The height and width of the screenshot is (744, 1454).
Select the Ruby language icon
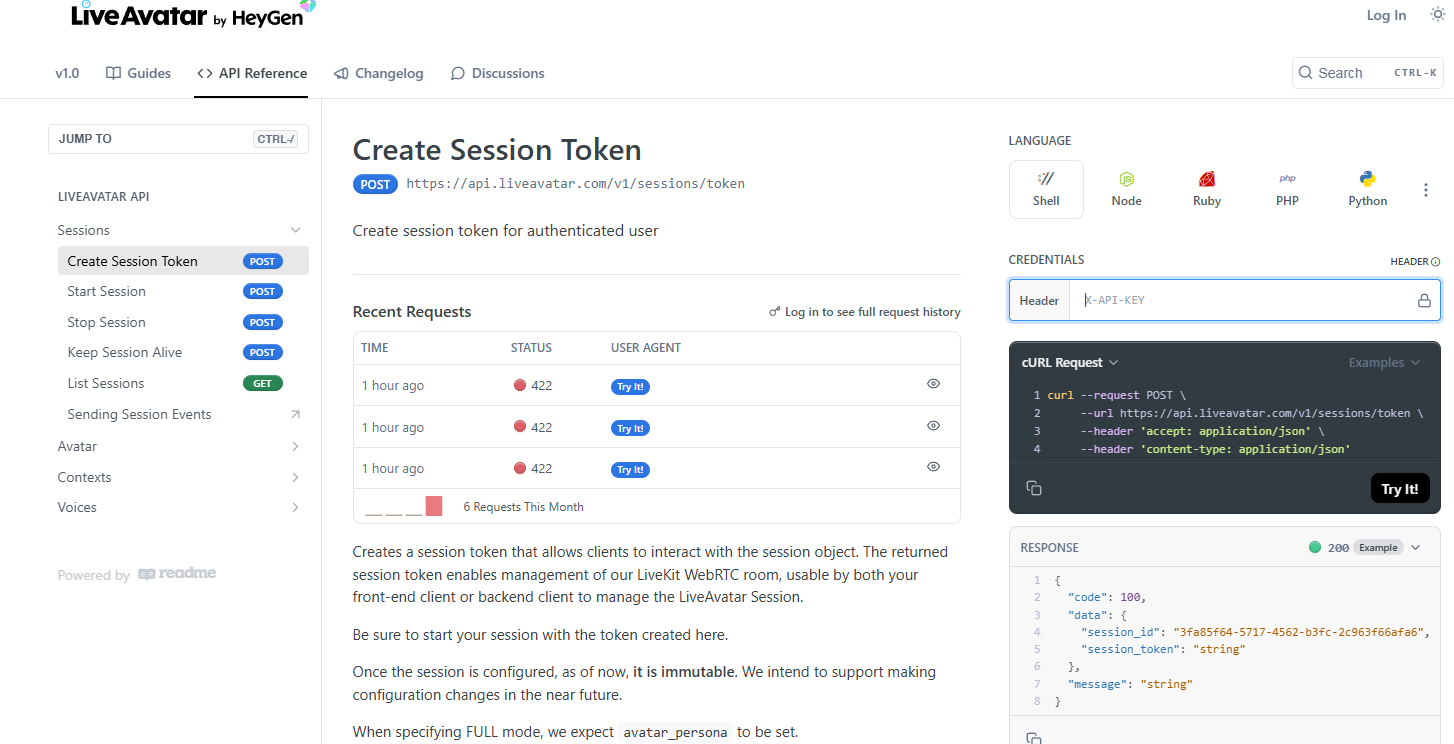click(1207, 189)
